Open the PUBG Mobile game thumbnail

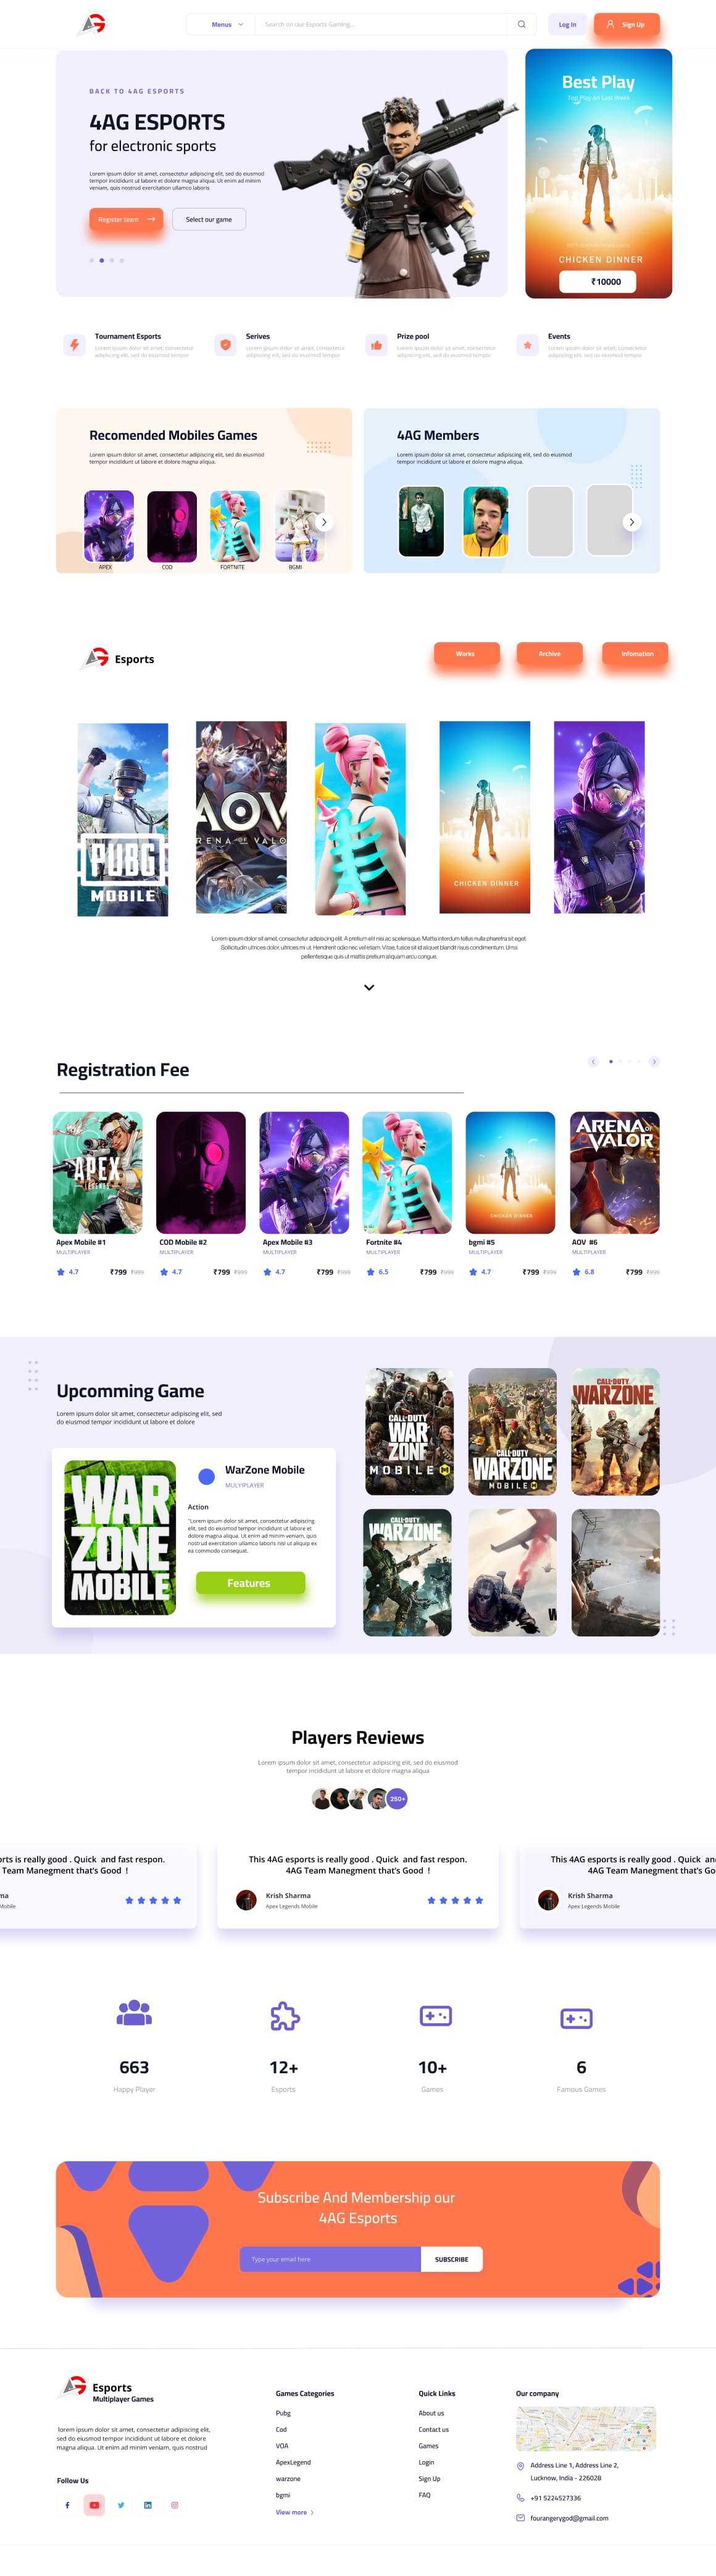123,820
